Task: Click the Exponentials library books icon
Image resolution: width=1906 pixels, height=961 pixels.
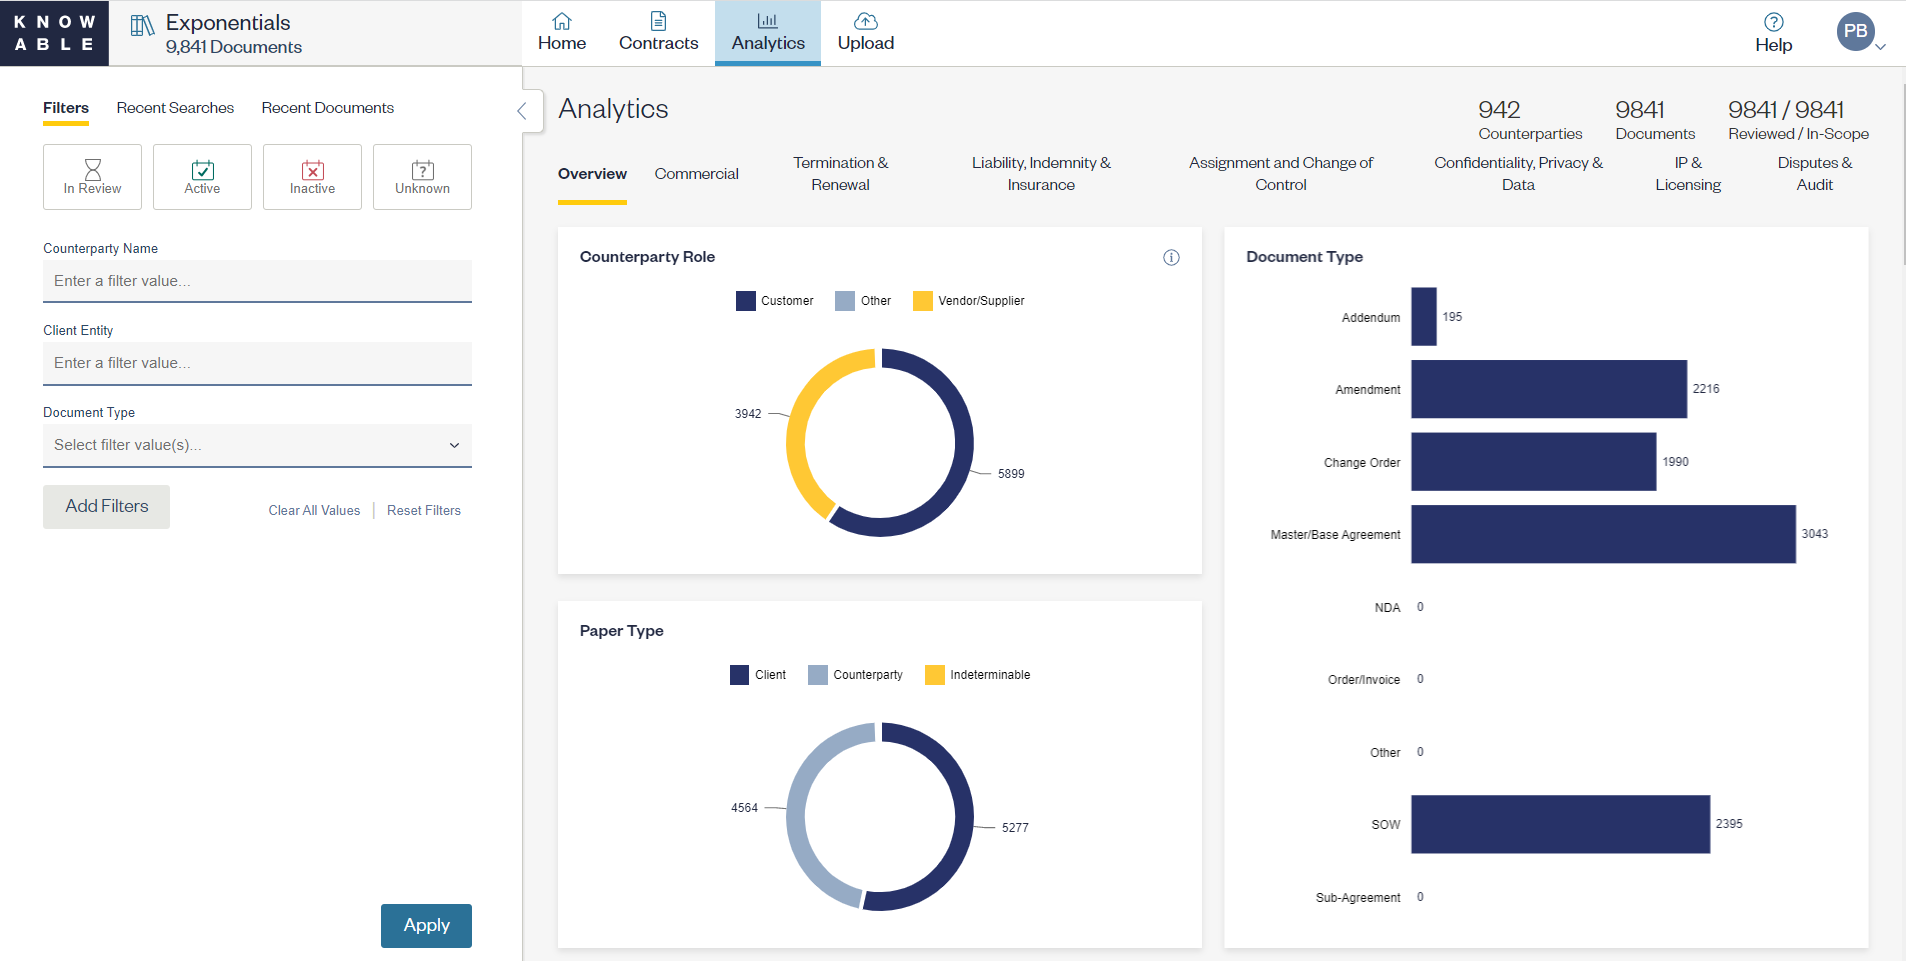Action: [142, 26]
